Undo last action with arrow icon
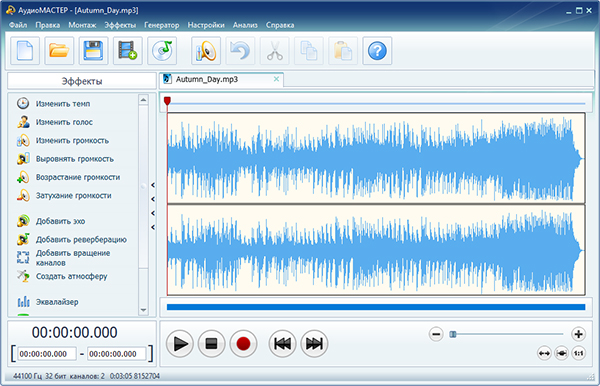Image resolution: width=600 pixels, height=386 pixels. 240,51
